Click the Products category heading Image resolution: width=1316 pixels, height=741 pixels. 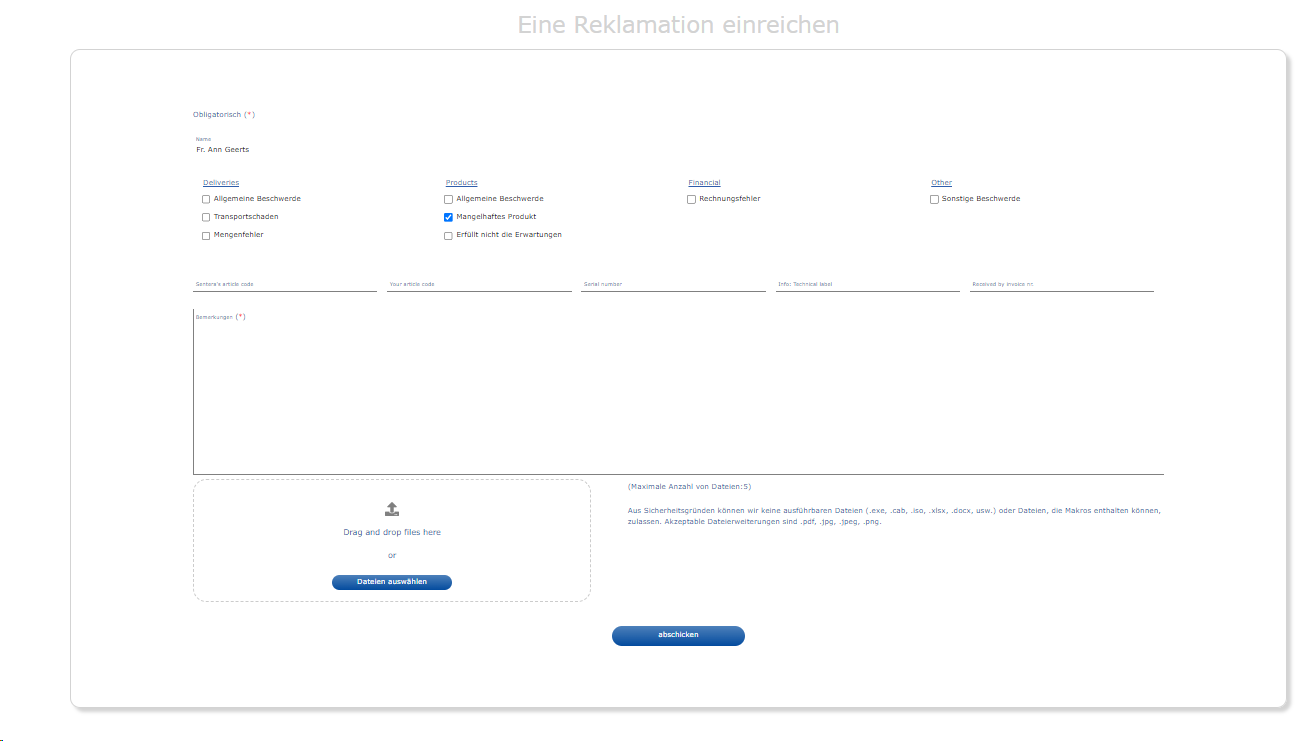click(461, 183)
